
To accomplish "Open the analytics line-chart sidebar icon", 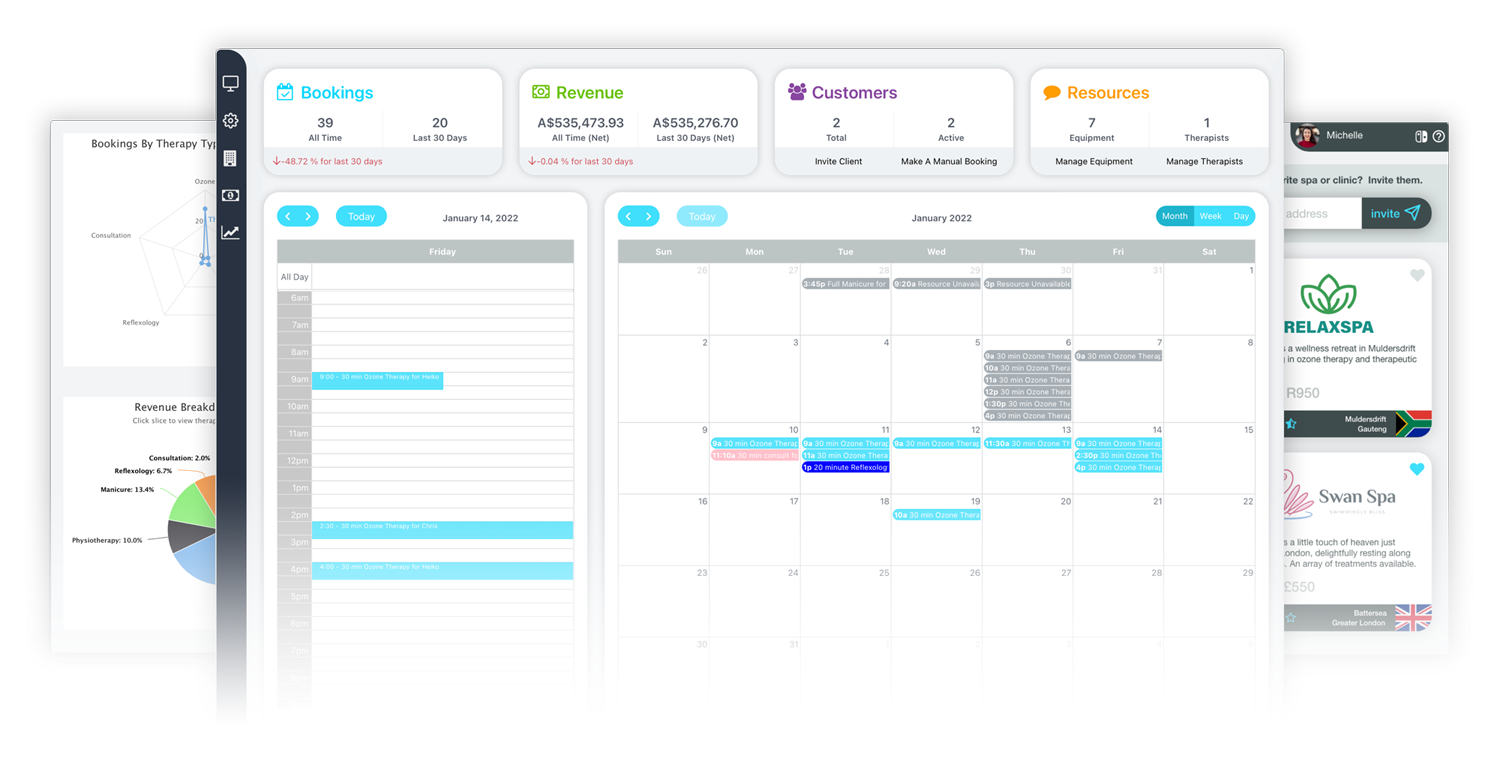I will pos(230,232).
